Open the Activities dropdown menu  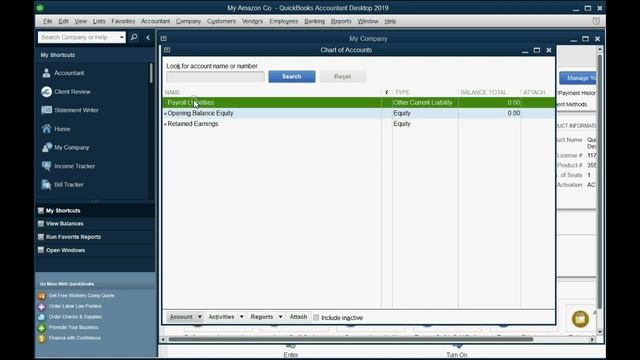coord(226,317)
